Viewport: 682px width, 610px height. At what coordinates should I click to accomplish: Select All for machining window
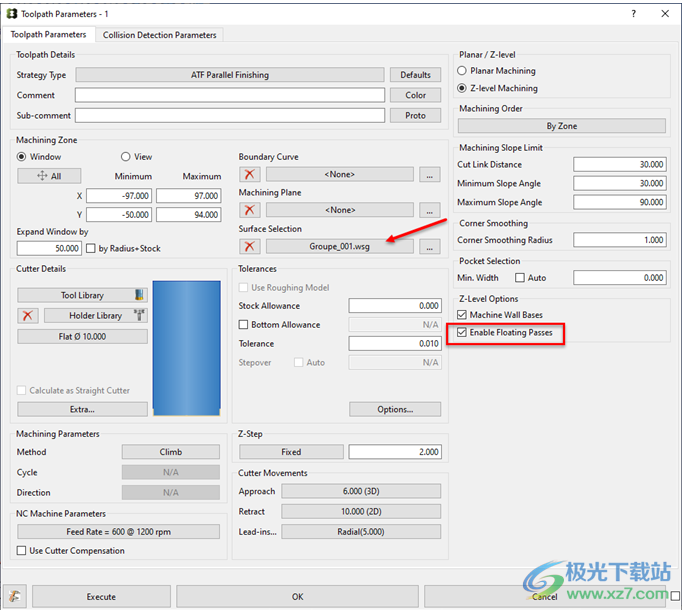49,176
